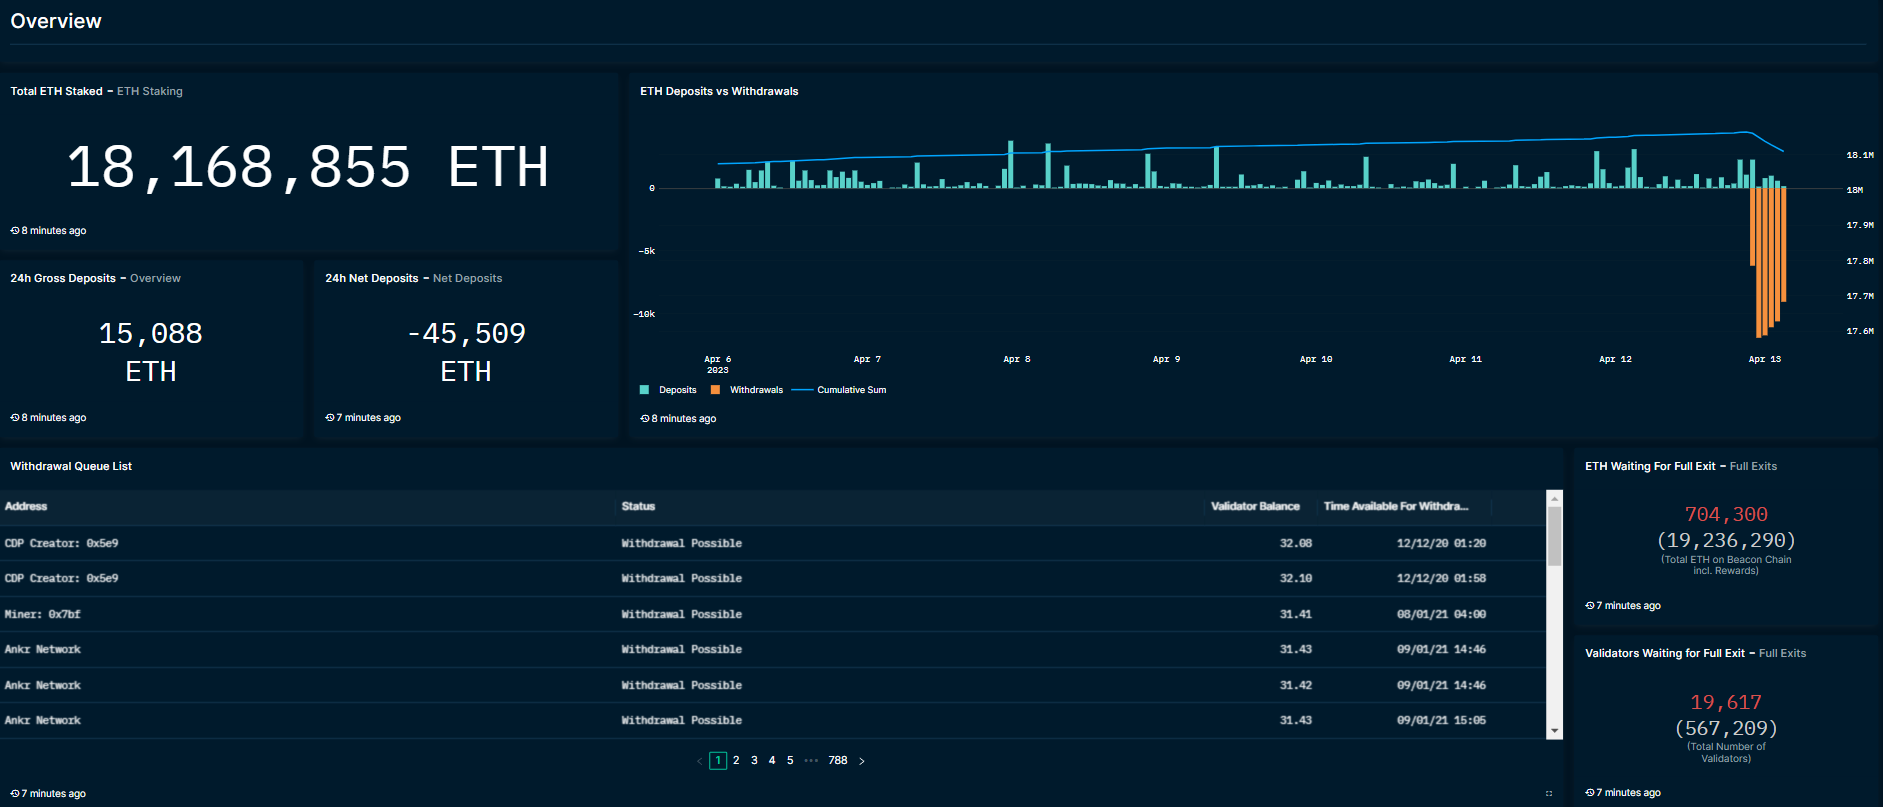
Task: Click the table scrollbar's down arrow
Action: 1554,731
